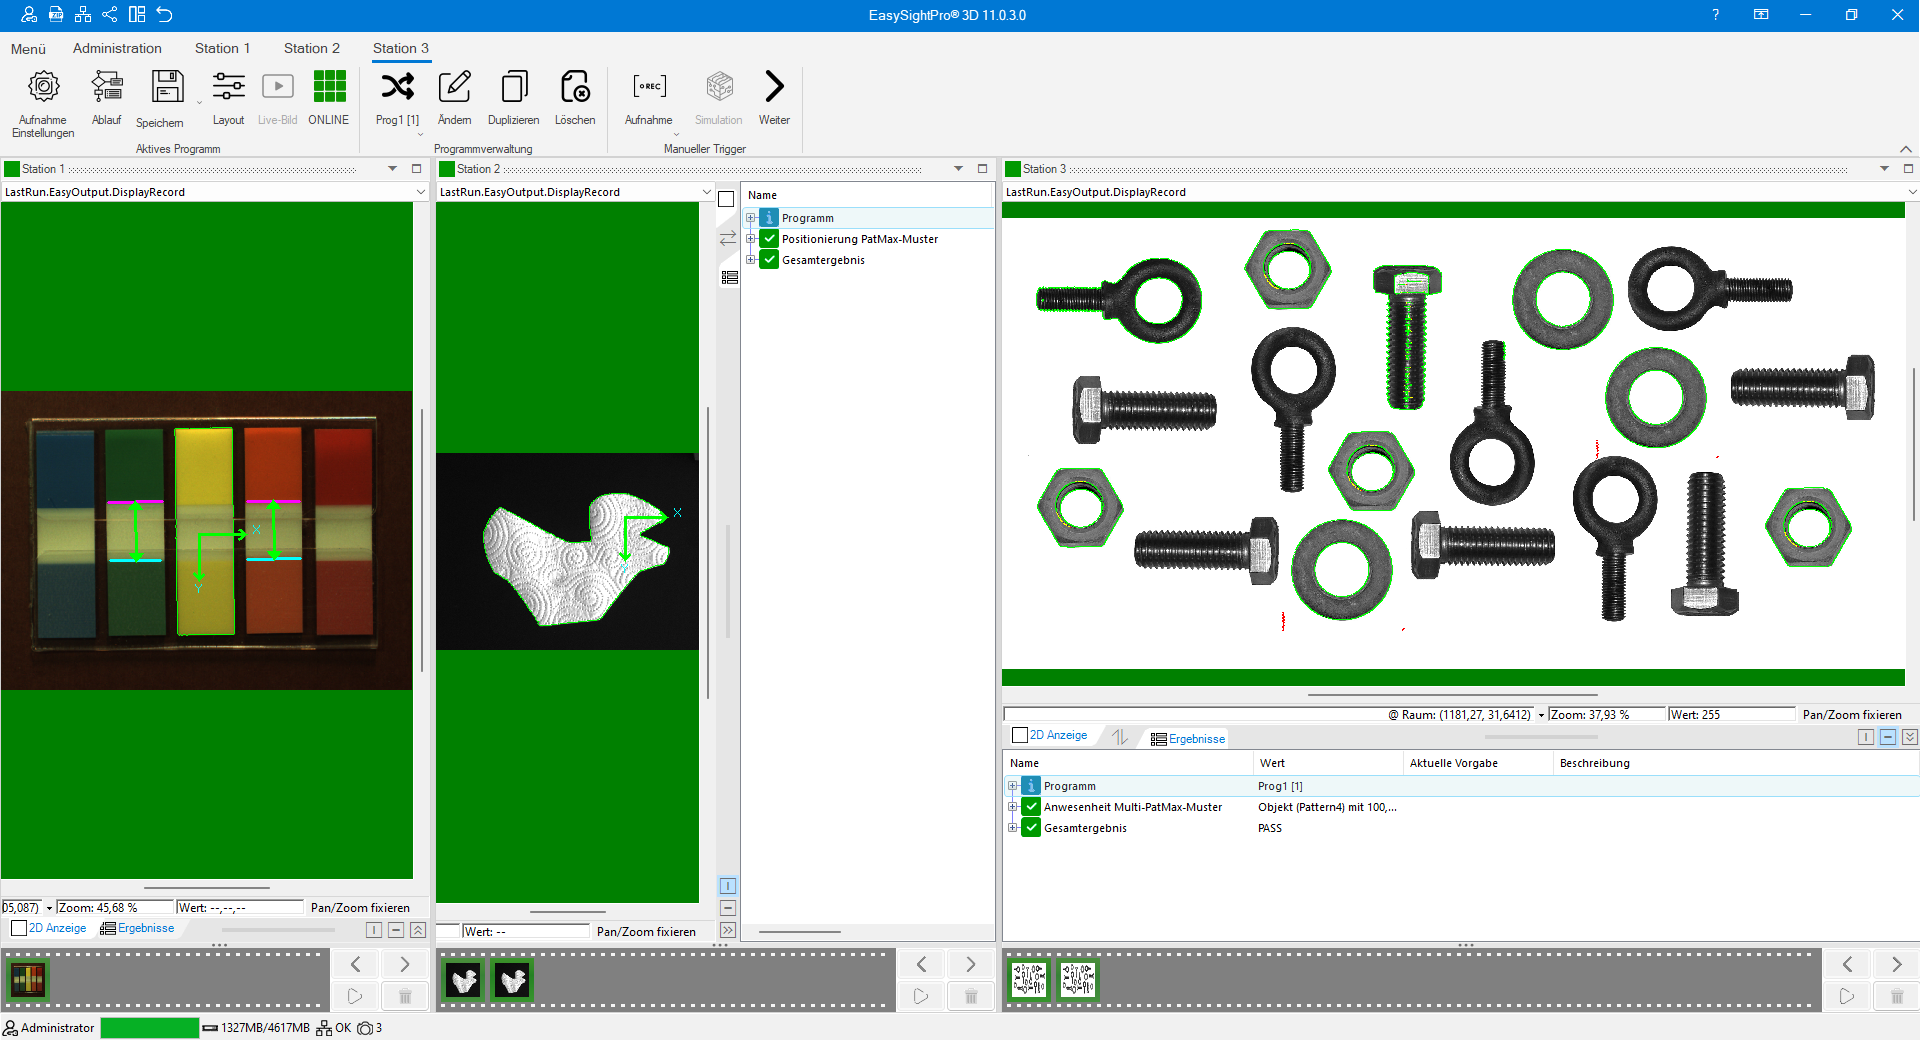Switch to the Station 2 tab
This screenshot has height=1040, width=1920.
(311, 48)
